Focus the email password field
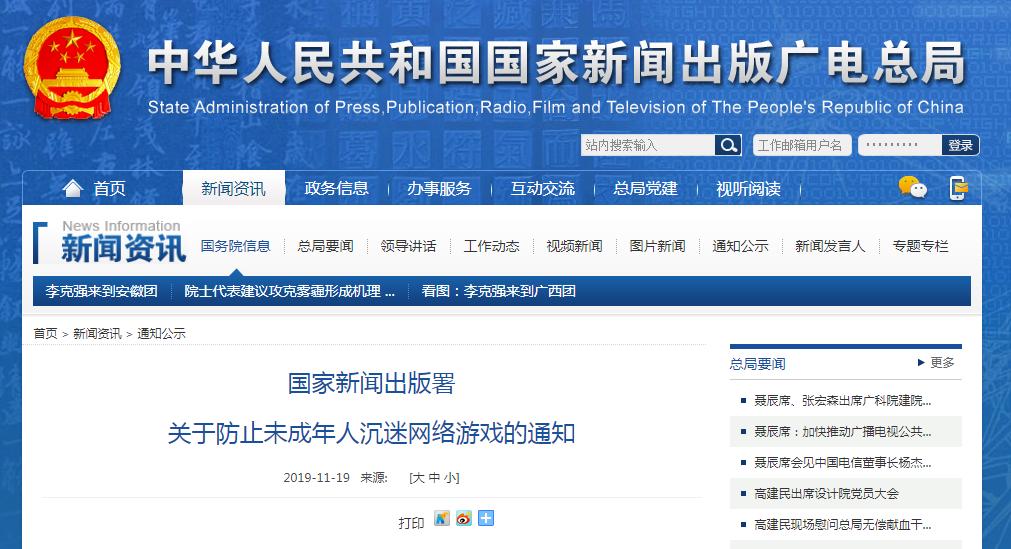 click(900, 145)
